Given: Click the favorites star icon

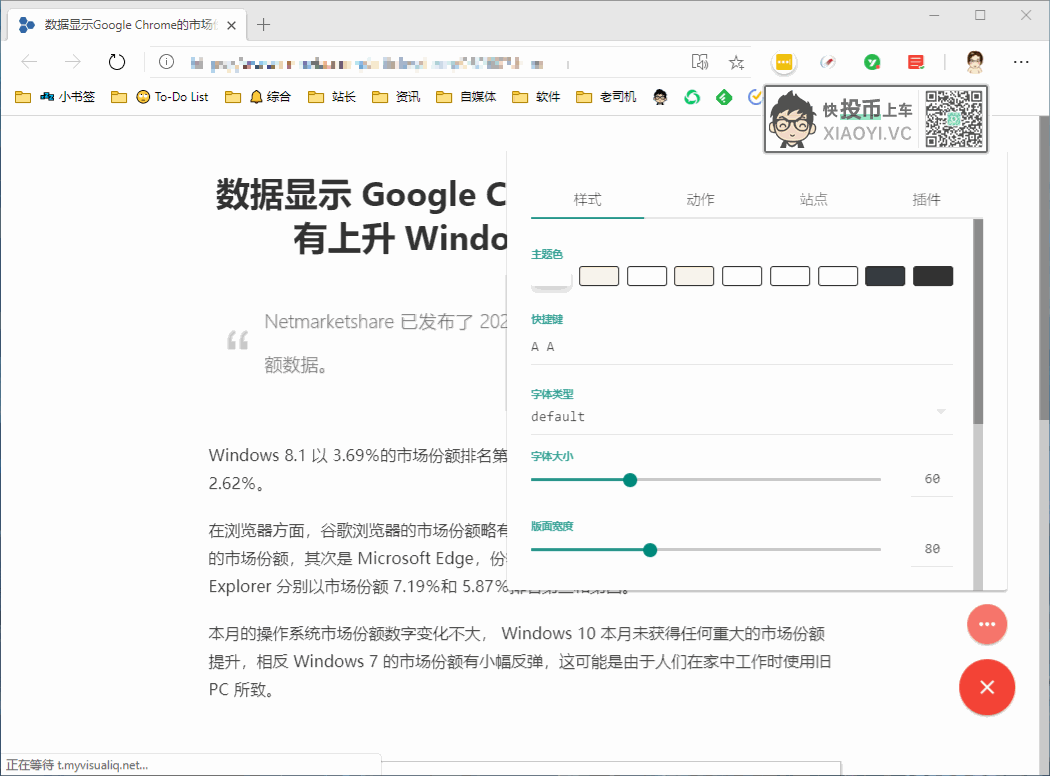Looking at the screenshot, I should point(737,62).
